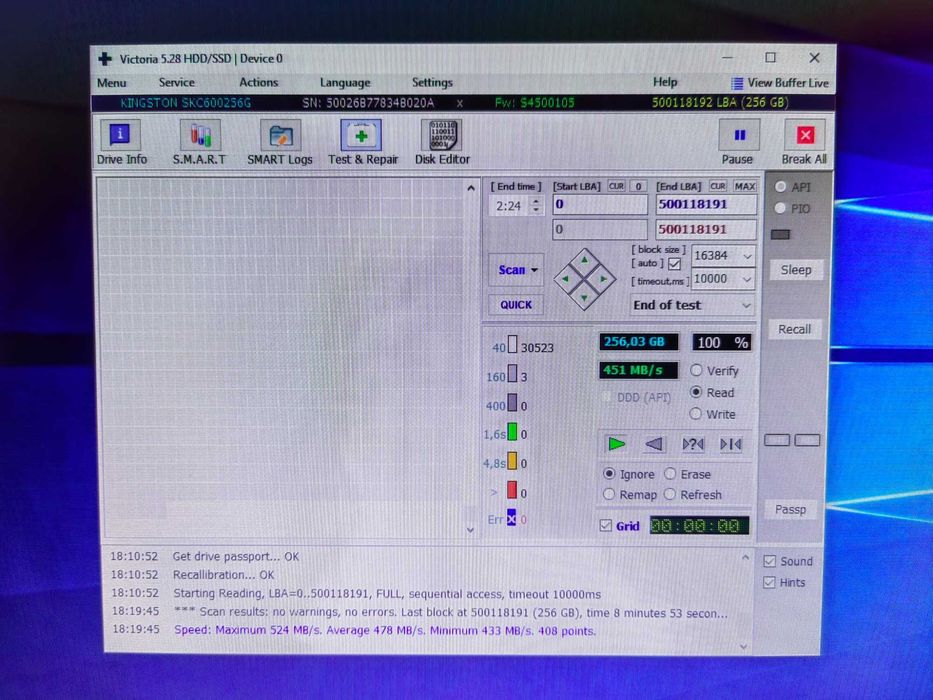
Task: Toggle the Sound checkbox
Action: coord(769,561)
